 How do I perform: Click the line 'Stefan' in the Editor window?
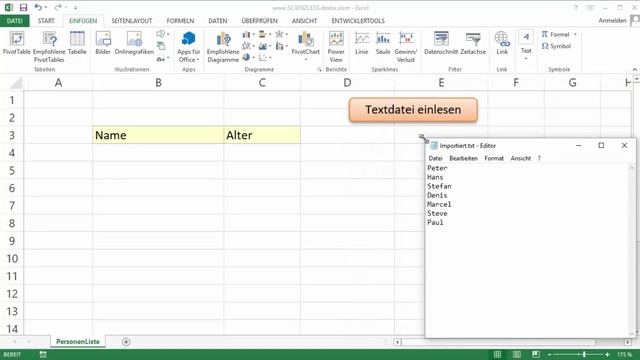click(x=439, y=186)
